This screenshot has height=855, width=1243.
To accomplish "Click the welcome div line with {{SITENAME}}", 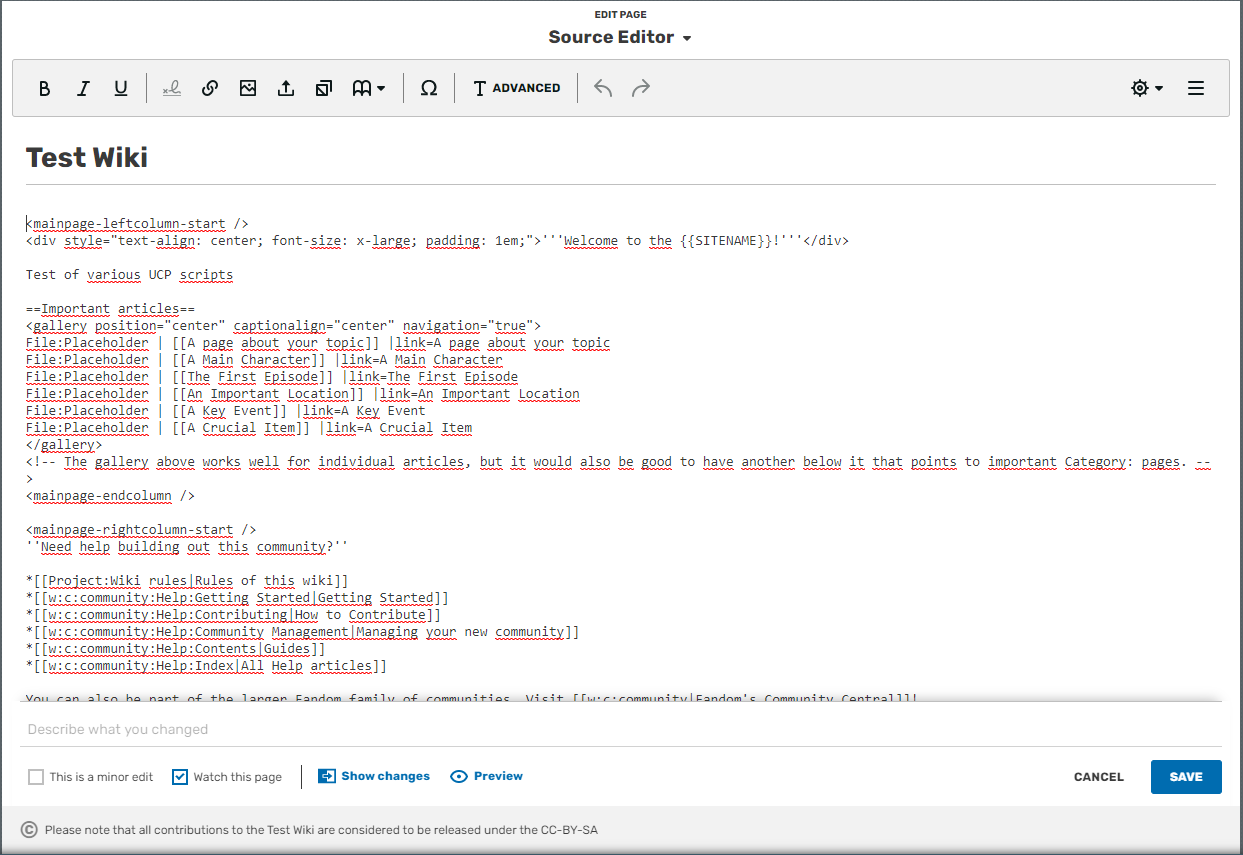I will coord(437,241).
